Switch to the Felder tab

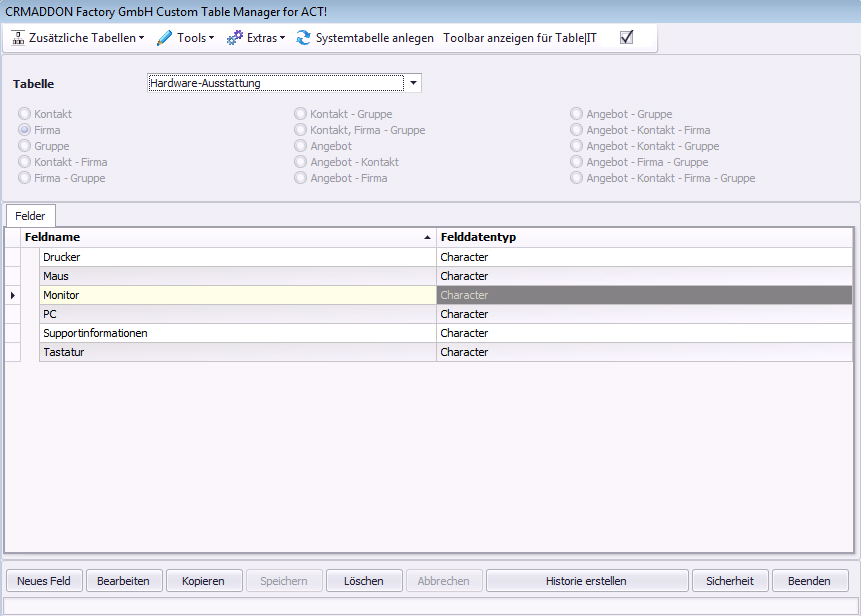(x=30, y=216)
